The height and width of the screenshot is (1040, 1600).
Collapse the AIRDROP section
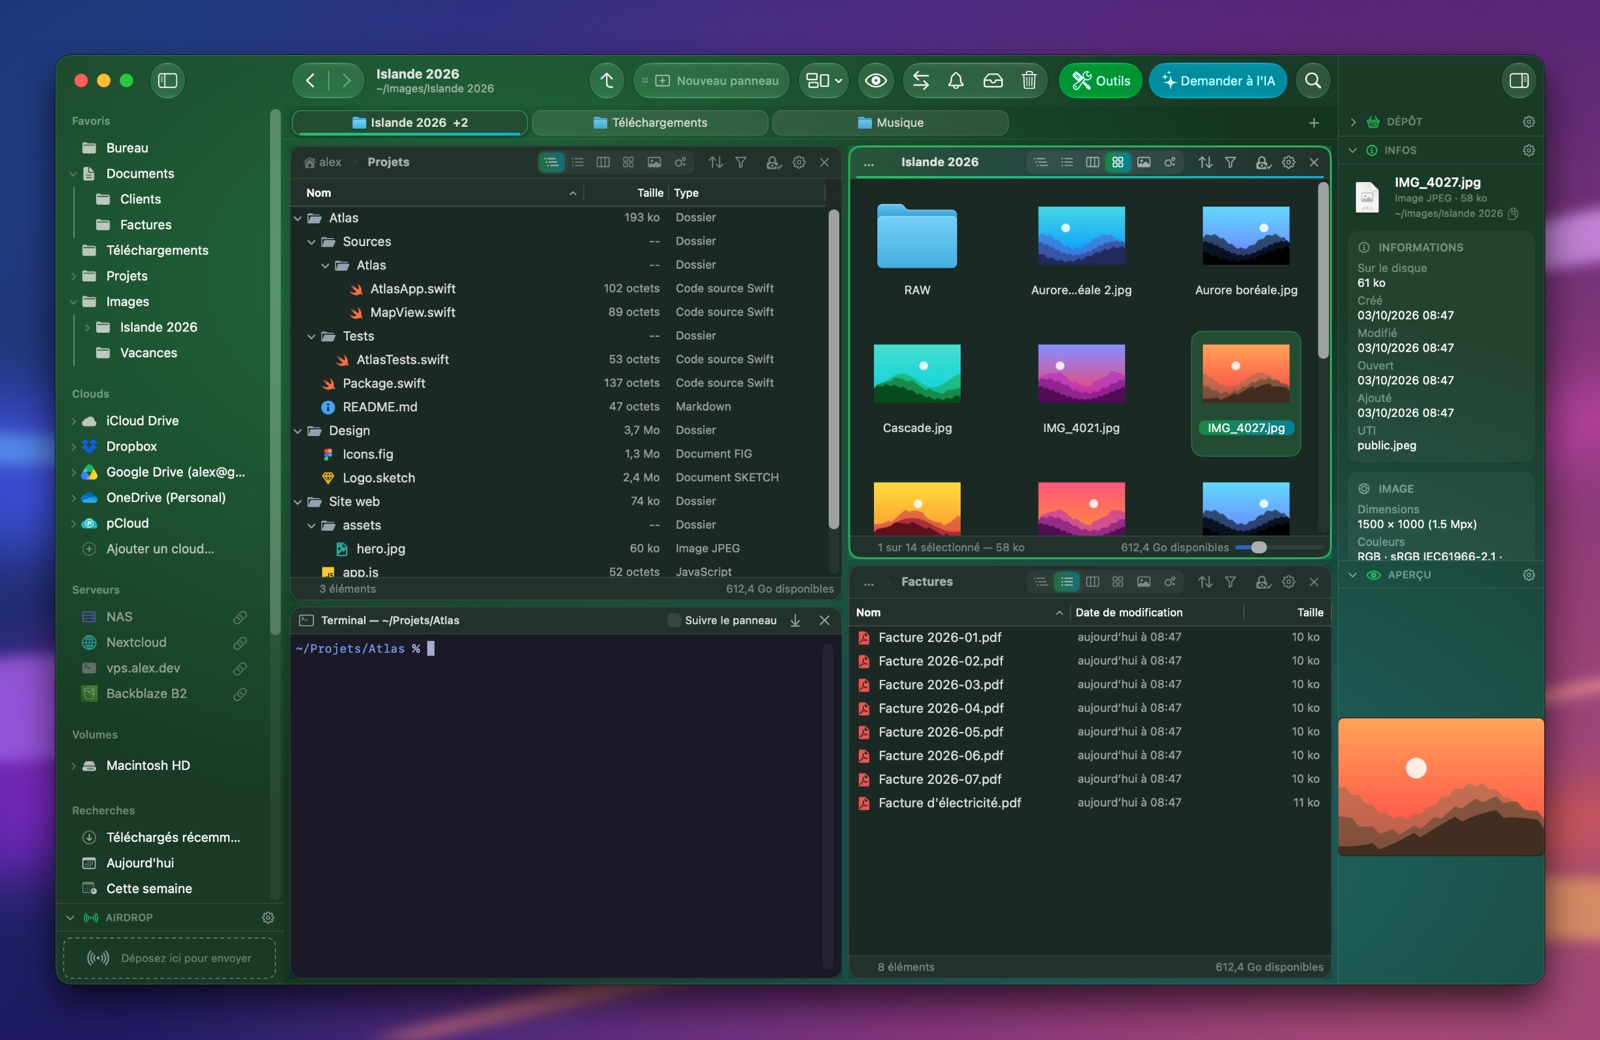70,917
